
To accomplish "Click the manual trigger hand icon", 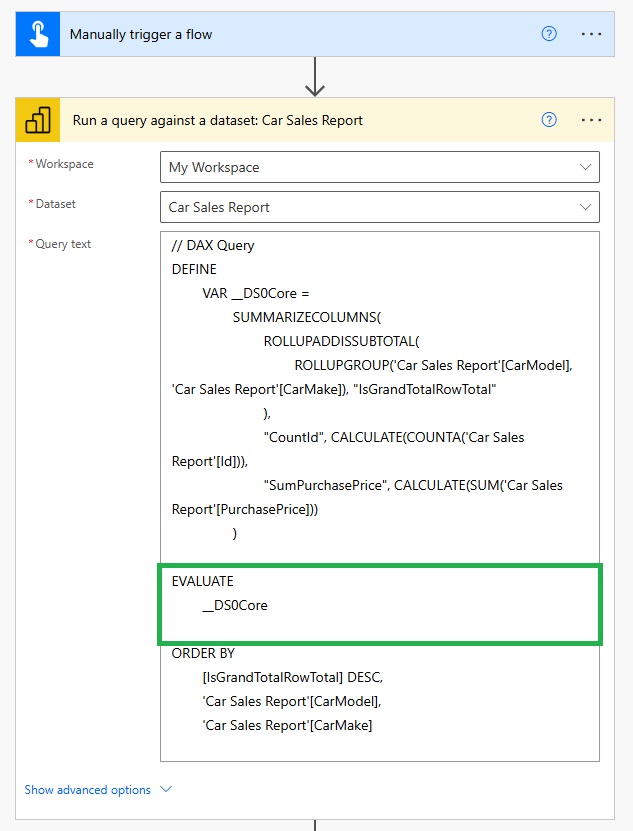I will [x=38, y=34].
